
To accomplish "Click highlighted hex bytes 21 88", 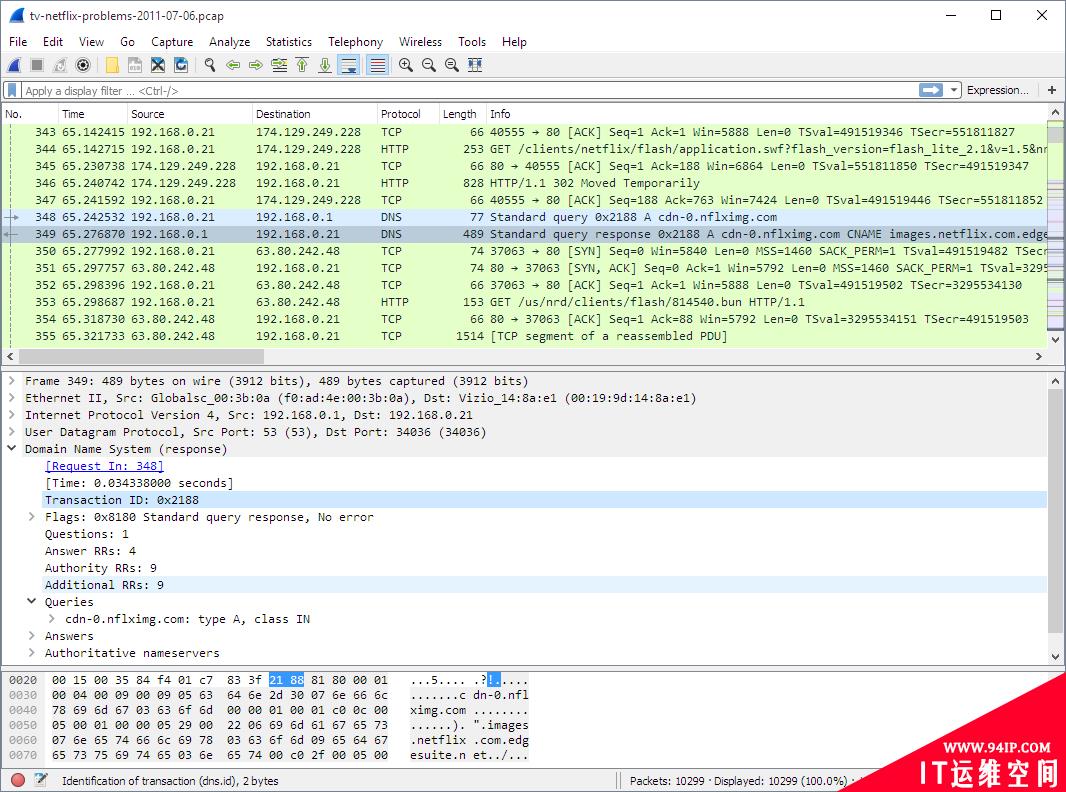I will click(286, 680).
